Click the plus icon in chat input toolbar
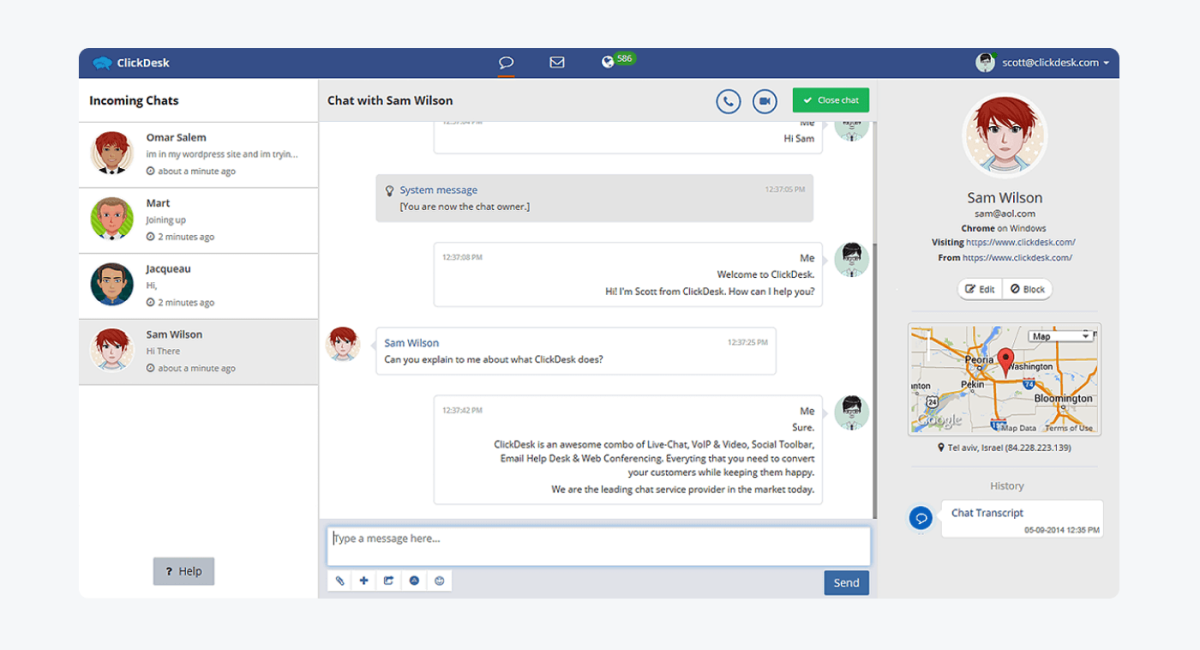 364,580
